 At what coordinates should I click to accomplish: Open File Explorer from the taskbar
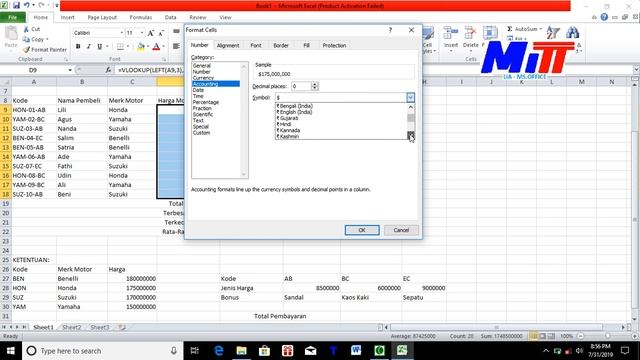(242, 350)
